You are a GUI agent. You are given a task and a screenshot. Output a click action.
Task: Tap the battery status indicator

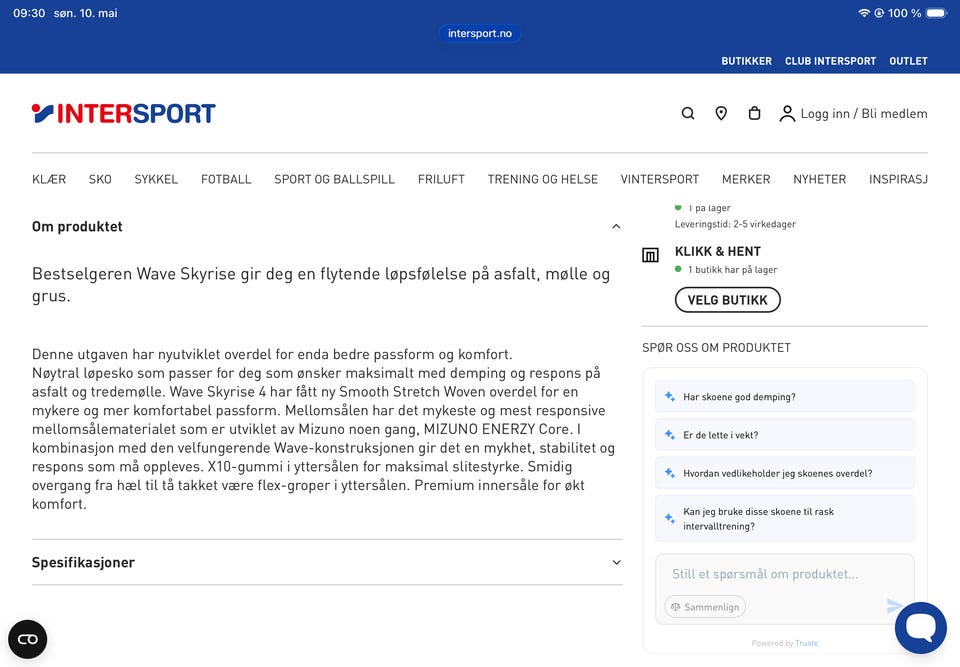(936, 13)
